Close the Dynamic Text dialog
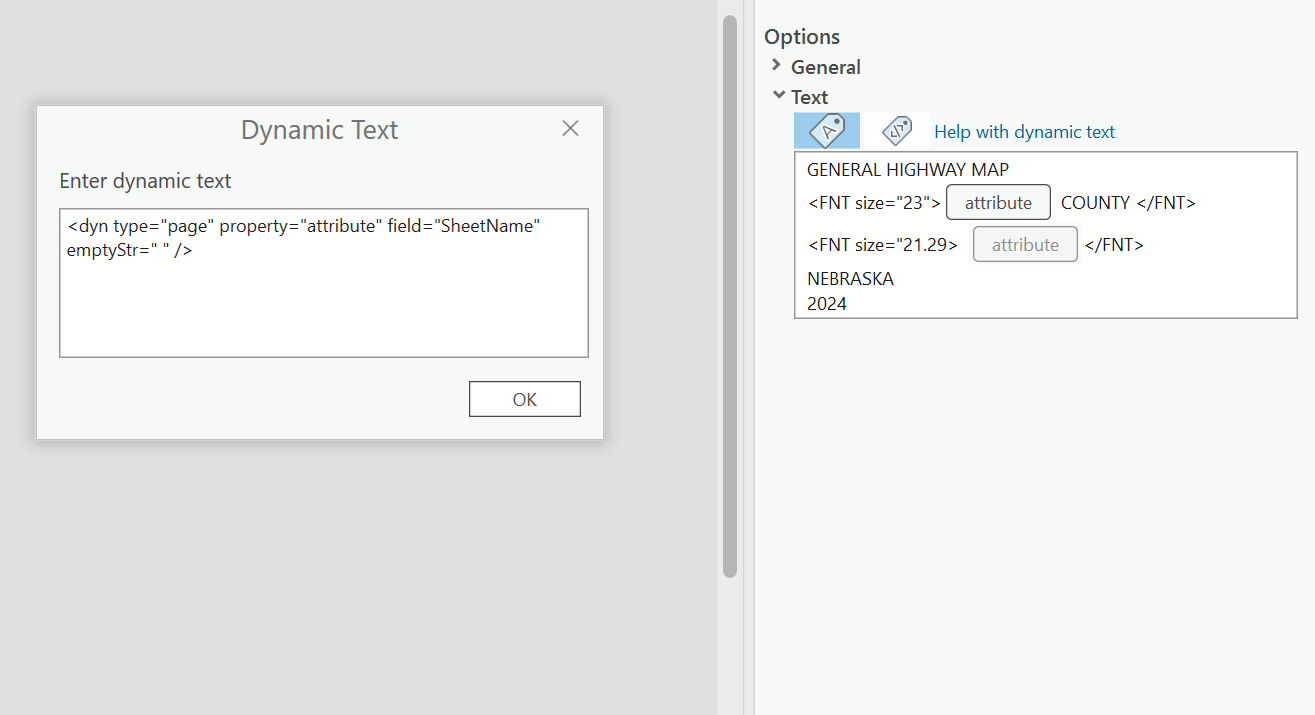Image resolution: width=1315 pixels, height=715 pixels. click(x=570, y=128)
